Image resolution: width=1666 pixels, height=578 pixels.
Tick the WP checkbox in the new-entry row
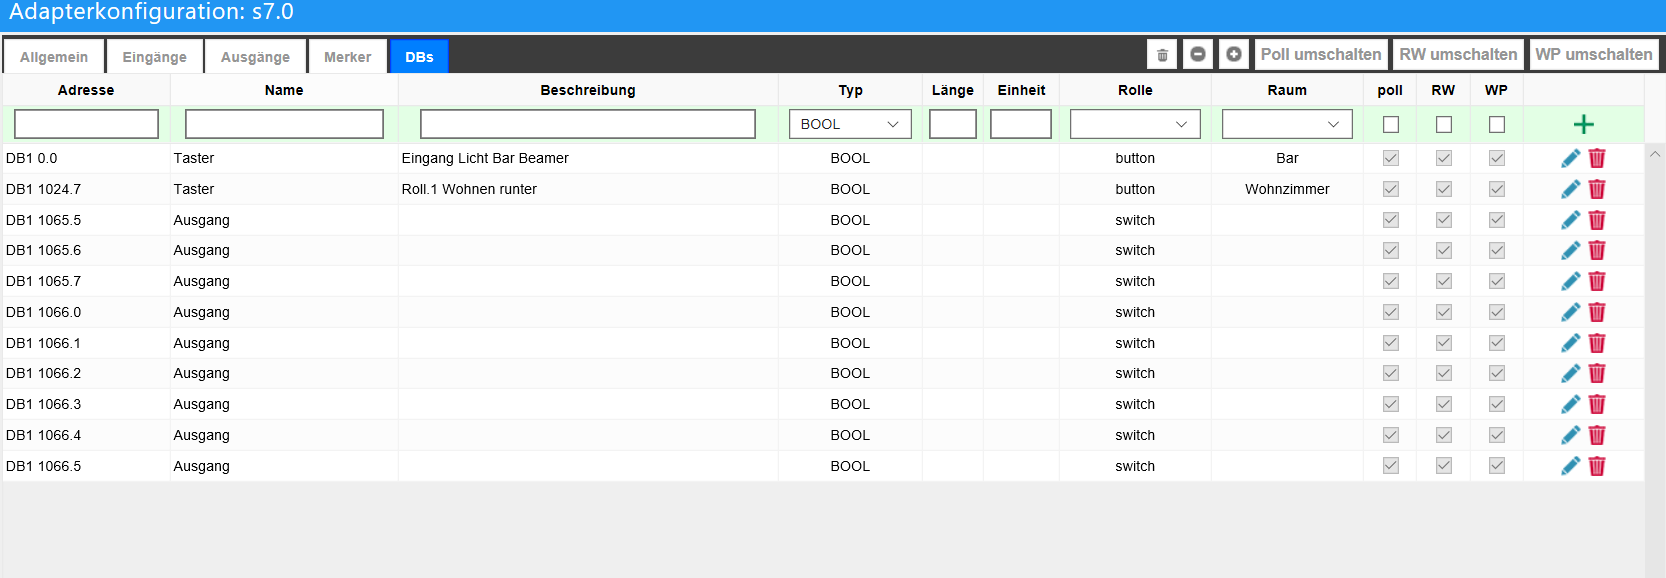1497,124
